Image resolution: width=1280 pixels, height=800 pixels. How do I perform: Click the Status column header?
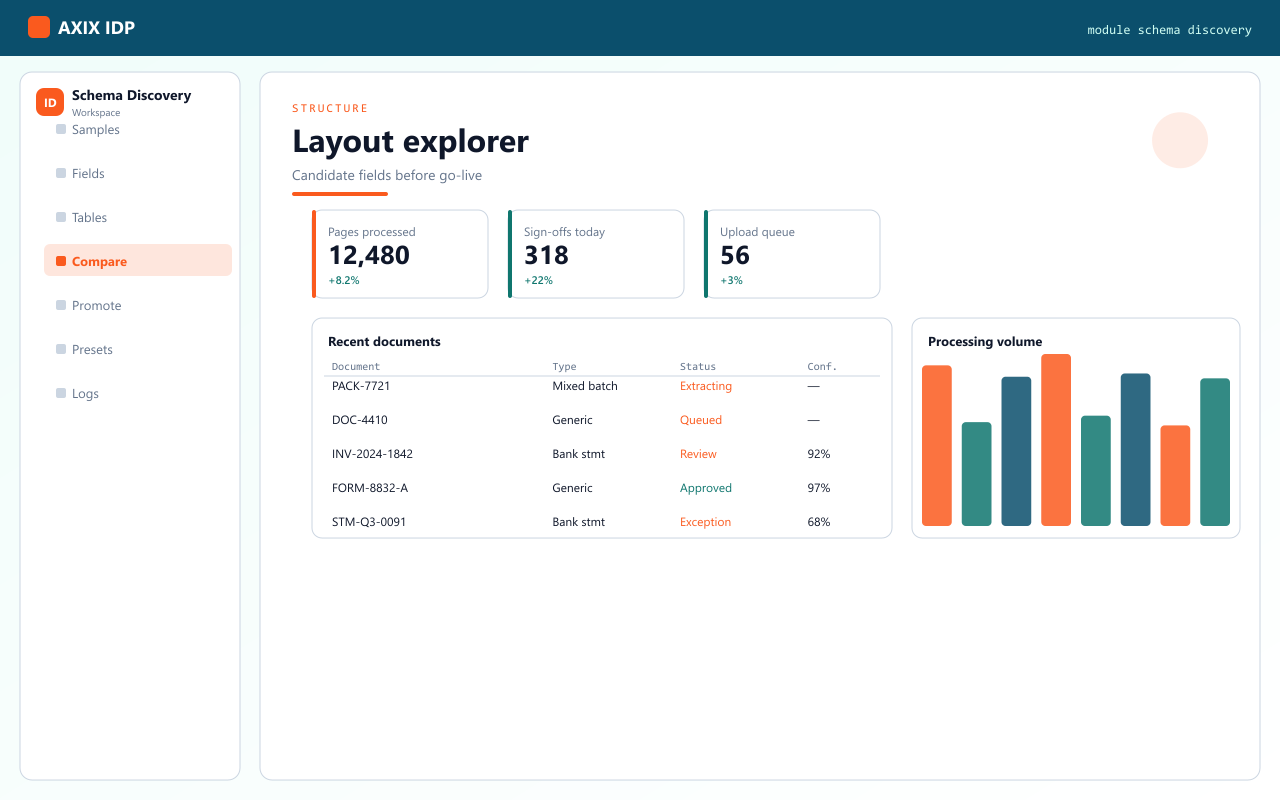(x=698, y=367)
